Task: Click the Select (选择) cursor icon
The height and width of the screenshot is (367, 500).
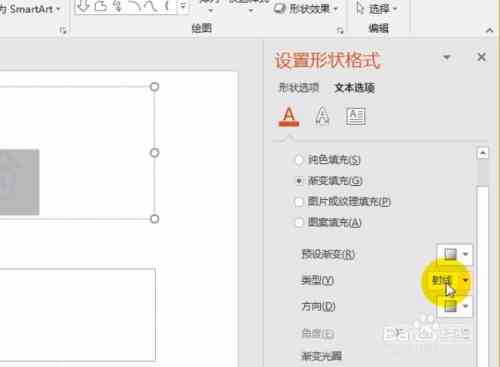Action: 360,8
